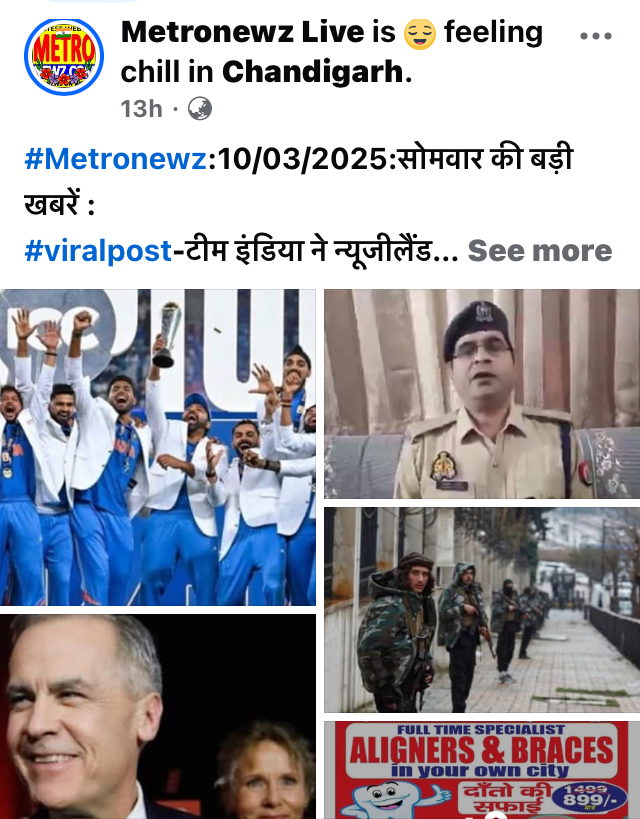Tap the post date text 10/03/2025
Viewport: 640px width, 819px height.
(301, 159)
